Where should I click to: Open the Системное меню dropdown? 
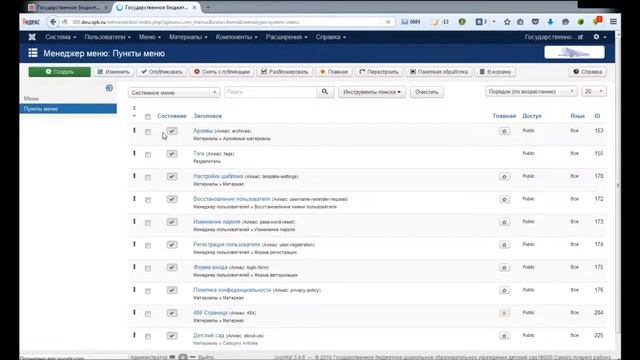click(x=174, y=93)
